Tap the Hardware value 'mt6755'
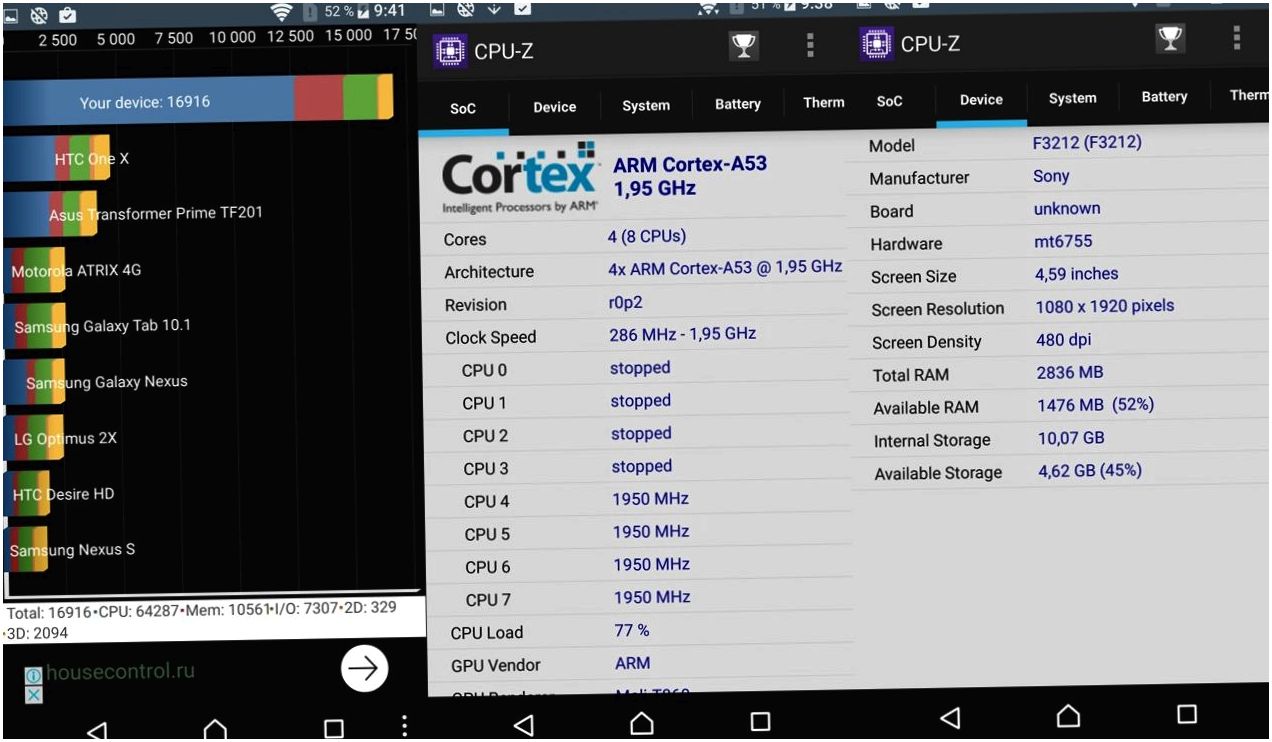The height and width of the screenshot is (742, 1272). coord(1063,241)
